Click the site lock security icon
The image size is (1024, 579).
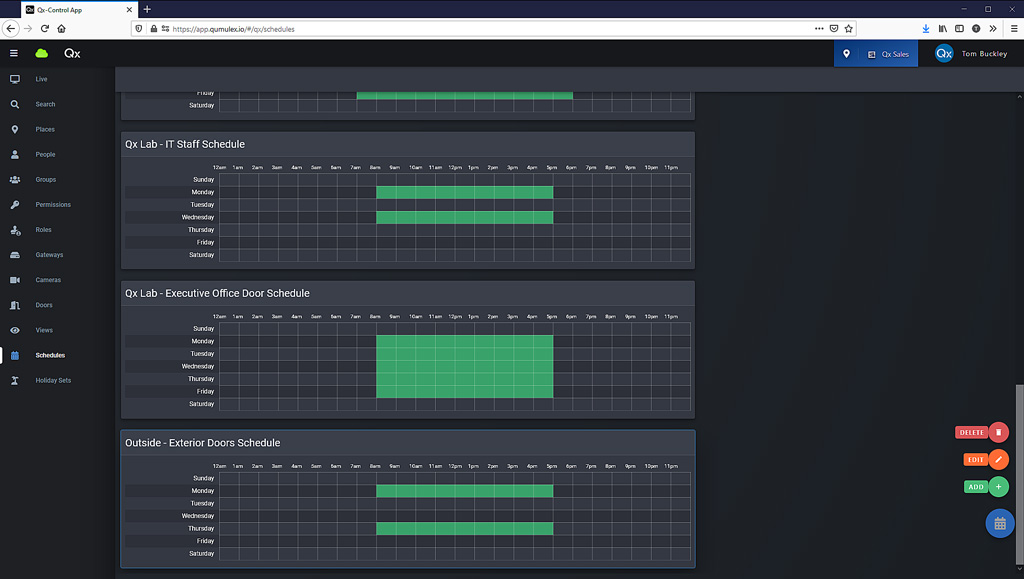coord(153,29)
